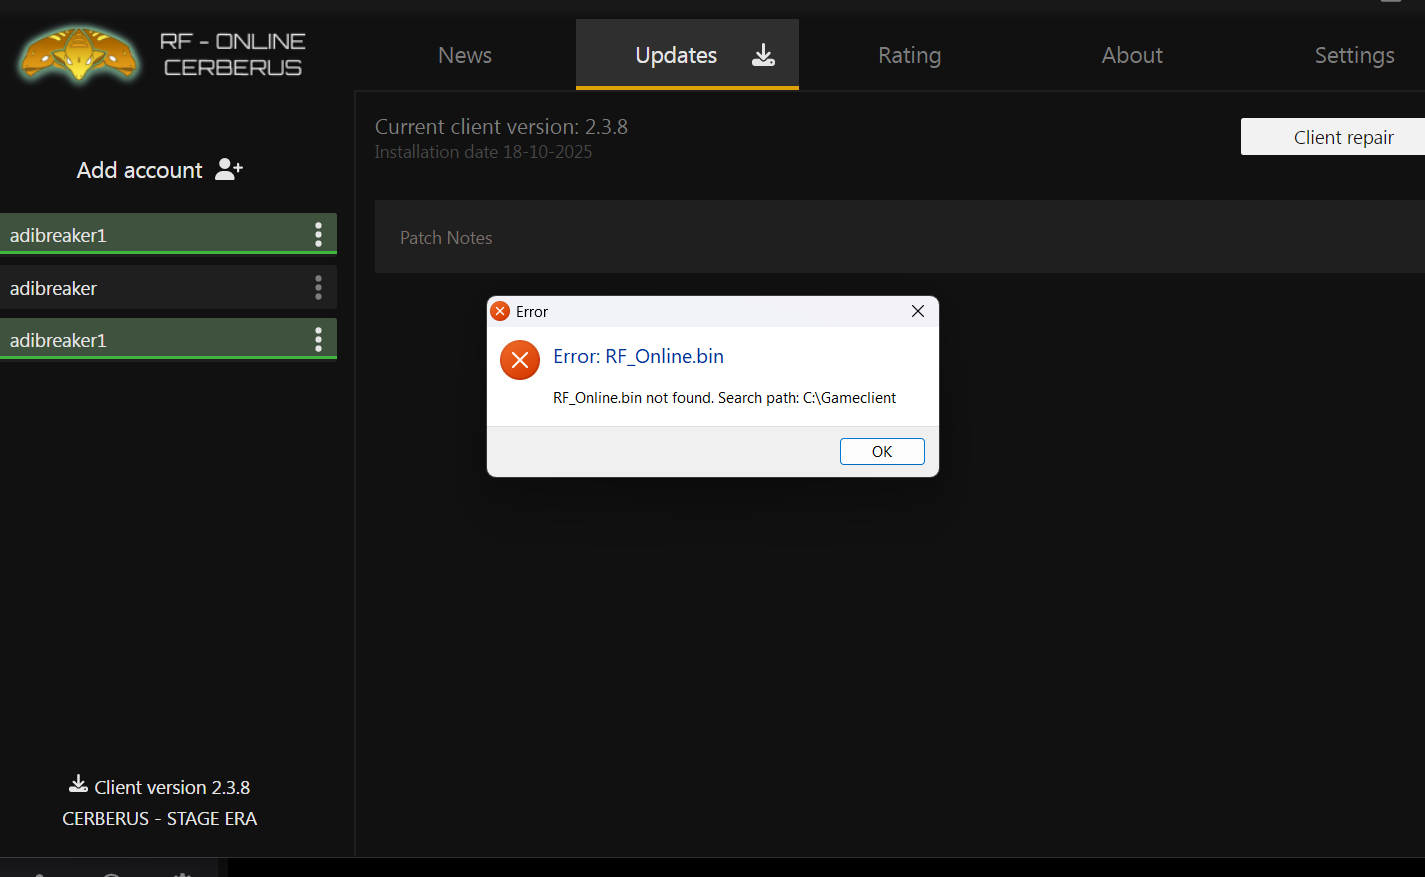This screenshot has height=877, width=1425.
Task: Open the three-dot menu of the last adibreaker1 entry
Action: click(318, 340)
